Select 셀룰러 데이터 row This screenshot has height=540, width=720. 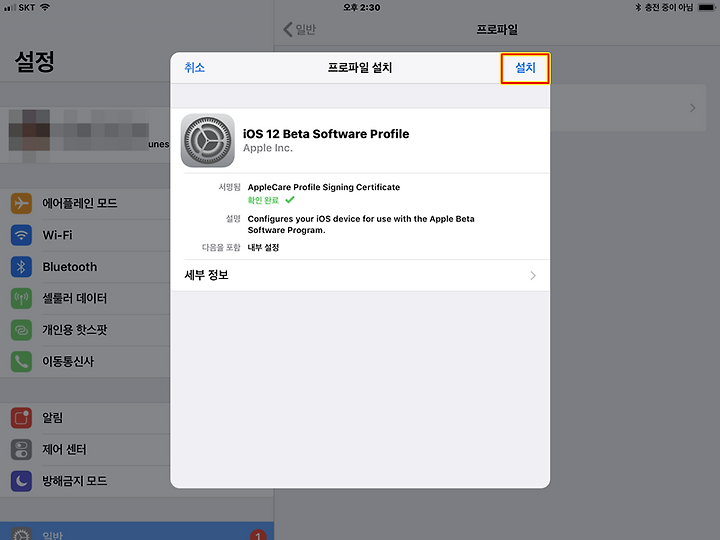85,298
